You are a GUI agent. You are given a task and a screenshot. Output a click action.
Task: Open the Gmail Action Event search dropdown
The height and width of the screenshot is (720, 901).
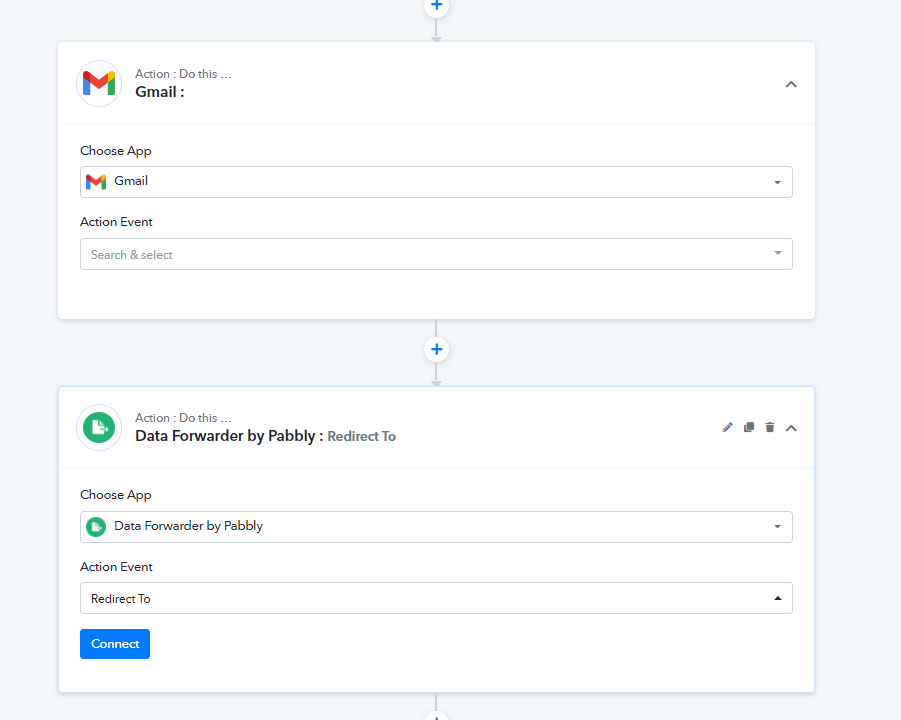click(436, 254)
